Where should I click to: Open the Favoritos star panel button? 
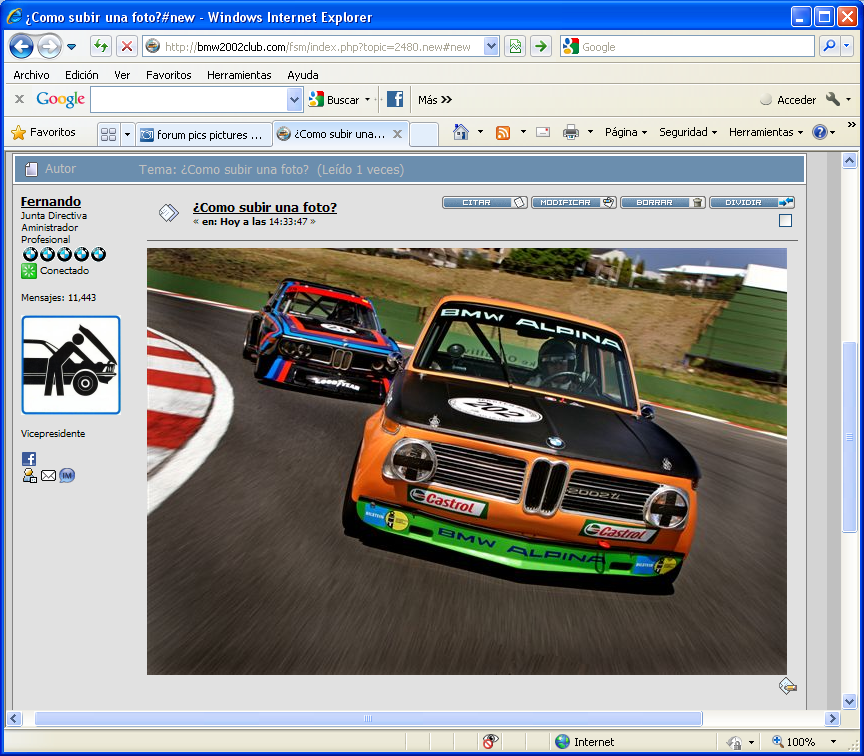[x=43, y=132]
